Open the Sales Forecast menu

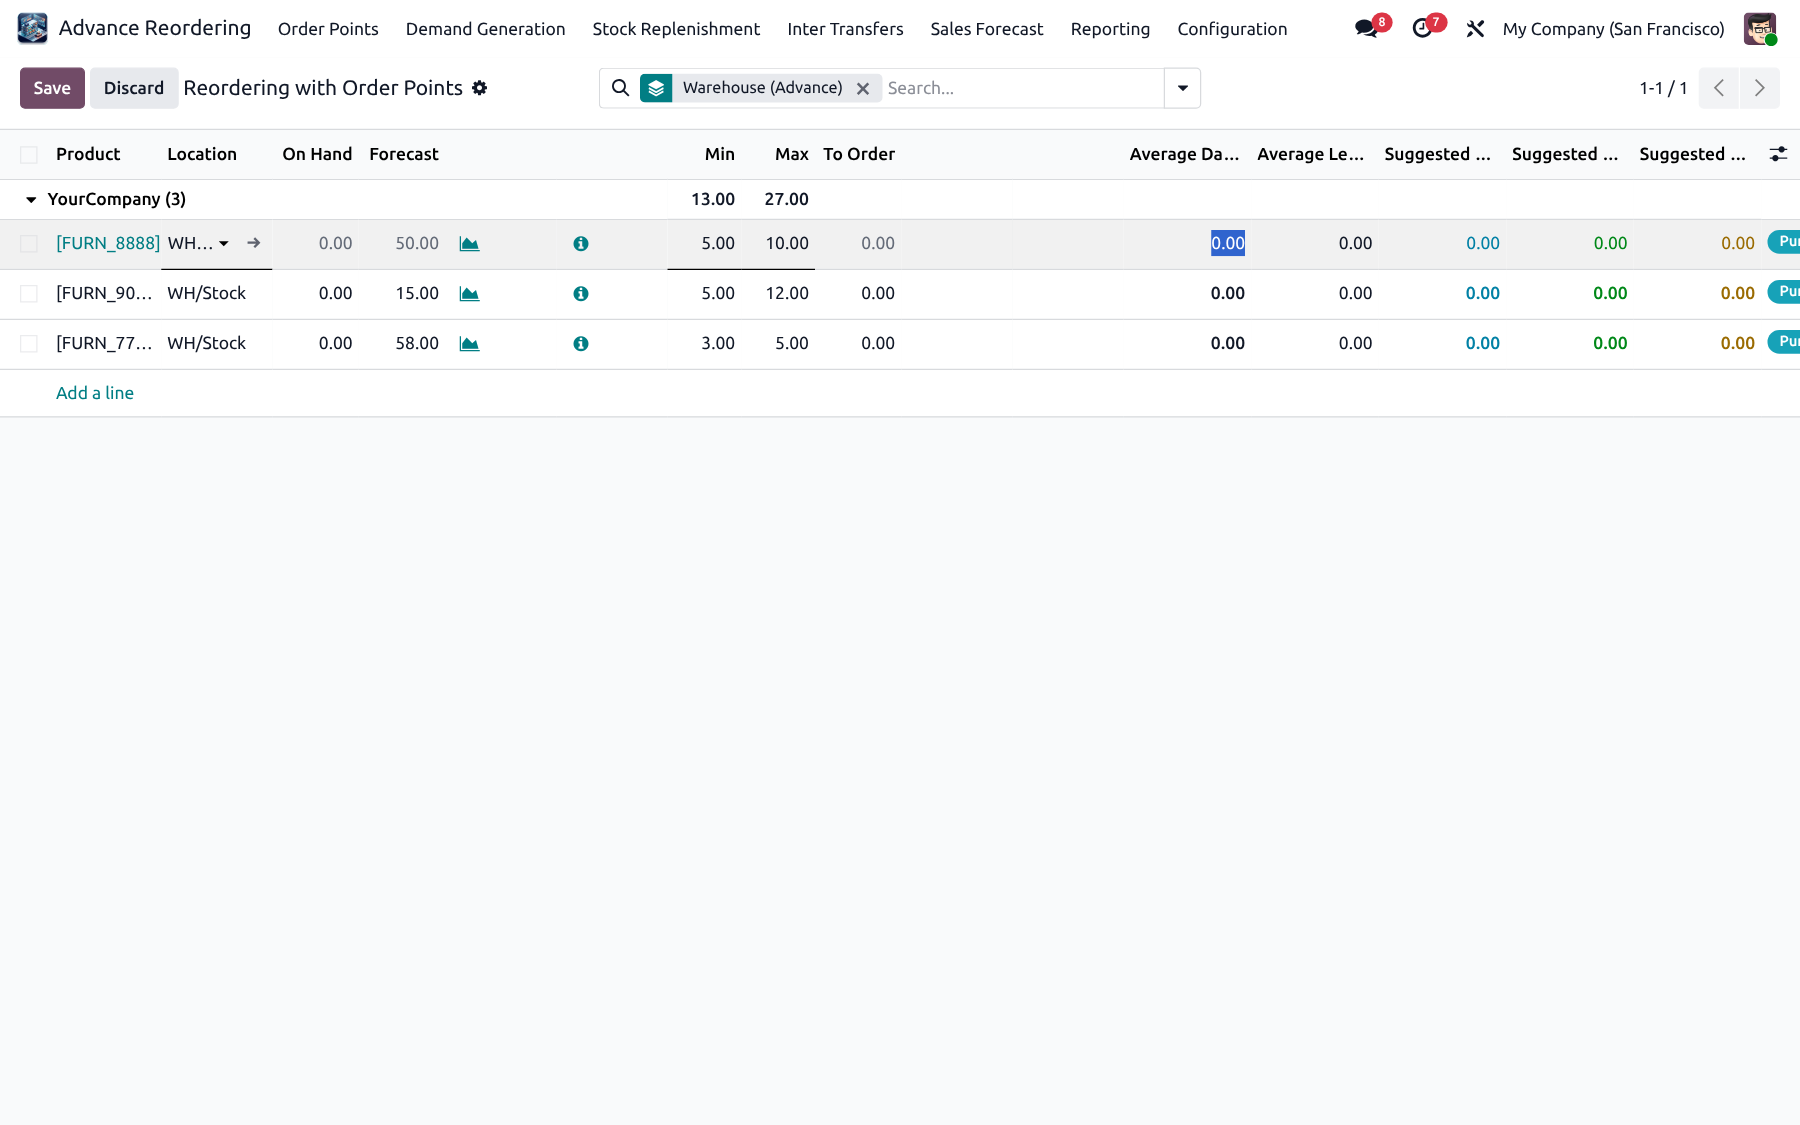pyautogui.click(x=987, y=29)
